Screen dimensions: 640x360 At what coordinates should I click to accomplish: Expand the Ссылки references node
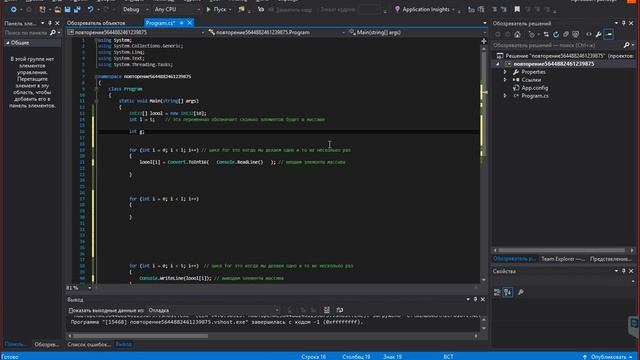[505, 80]
